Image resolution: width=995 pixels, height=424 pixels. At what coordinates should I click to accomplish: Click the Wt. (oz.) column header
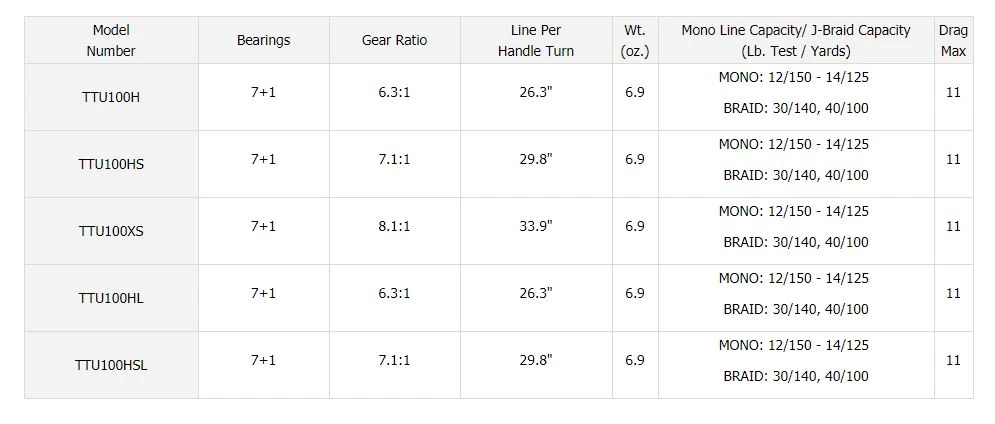pos(635,40)
